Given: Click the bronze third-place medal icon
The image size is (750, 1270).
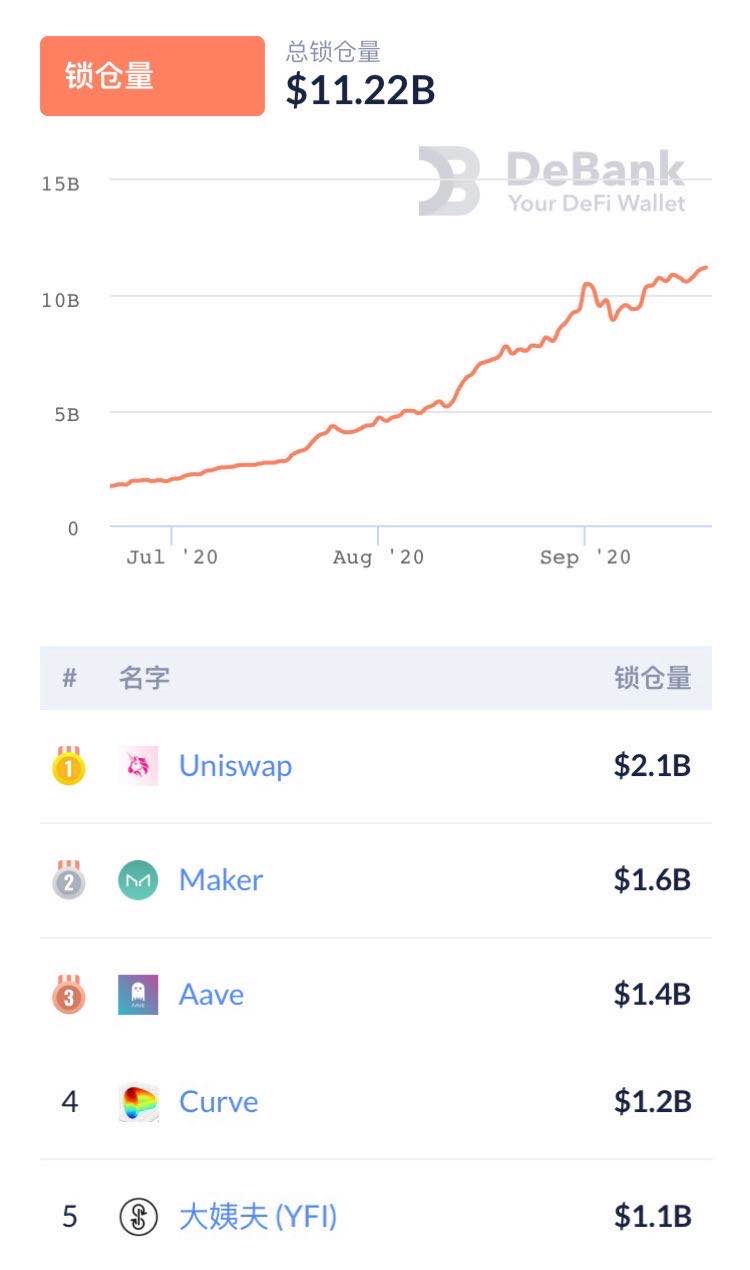Looking at the screenshot, I should [69, 994].
